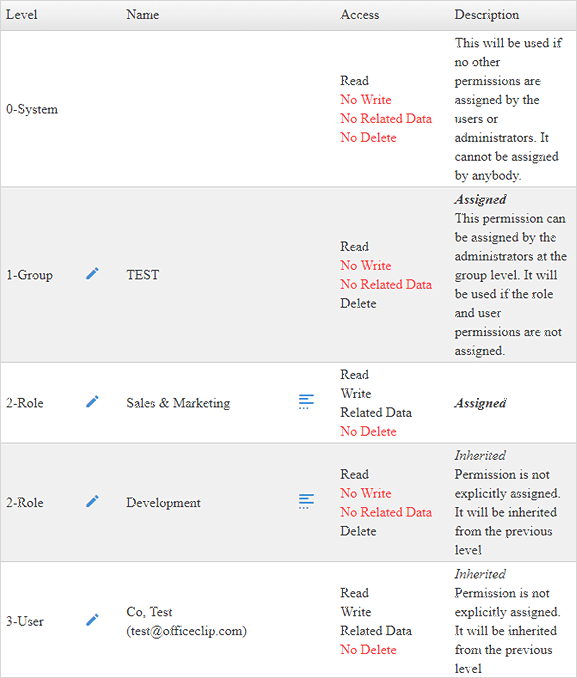The width and height of the screenshot is (577, 678).
Task: Click the Access column header
Action: (359, 15)
